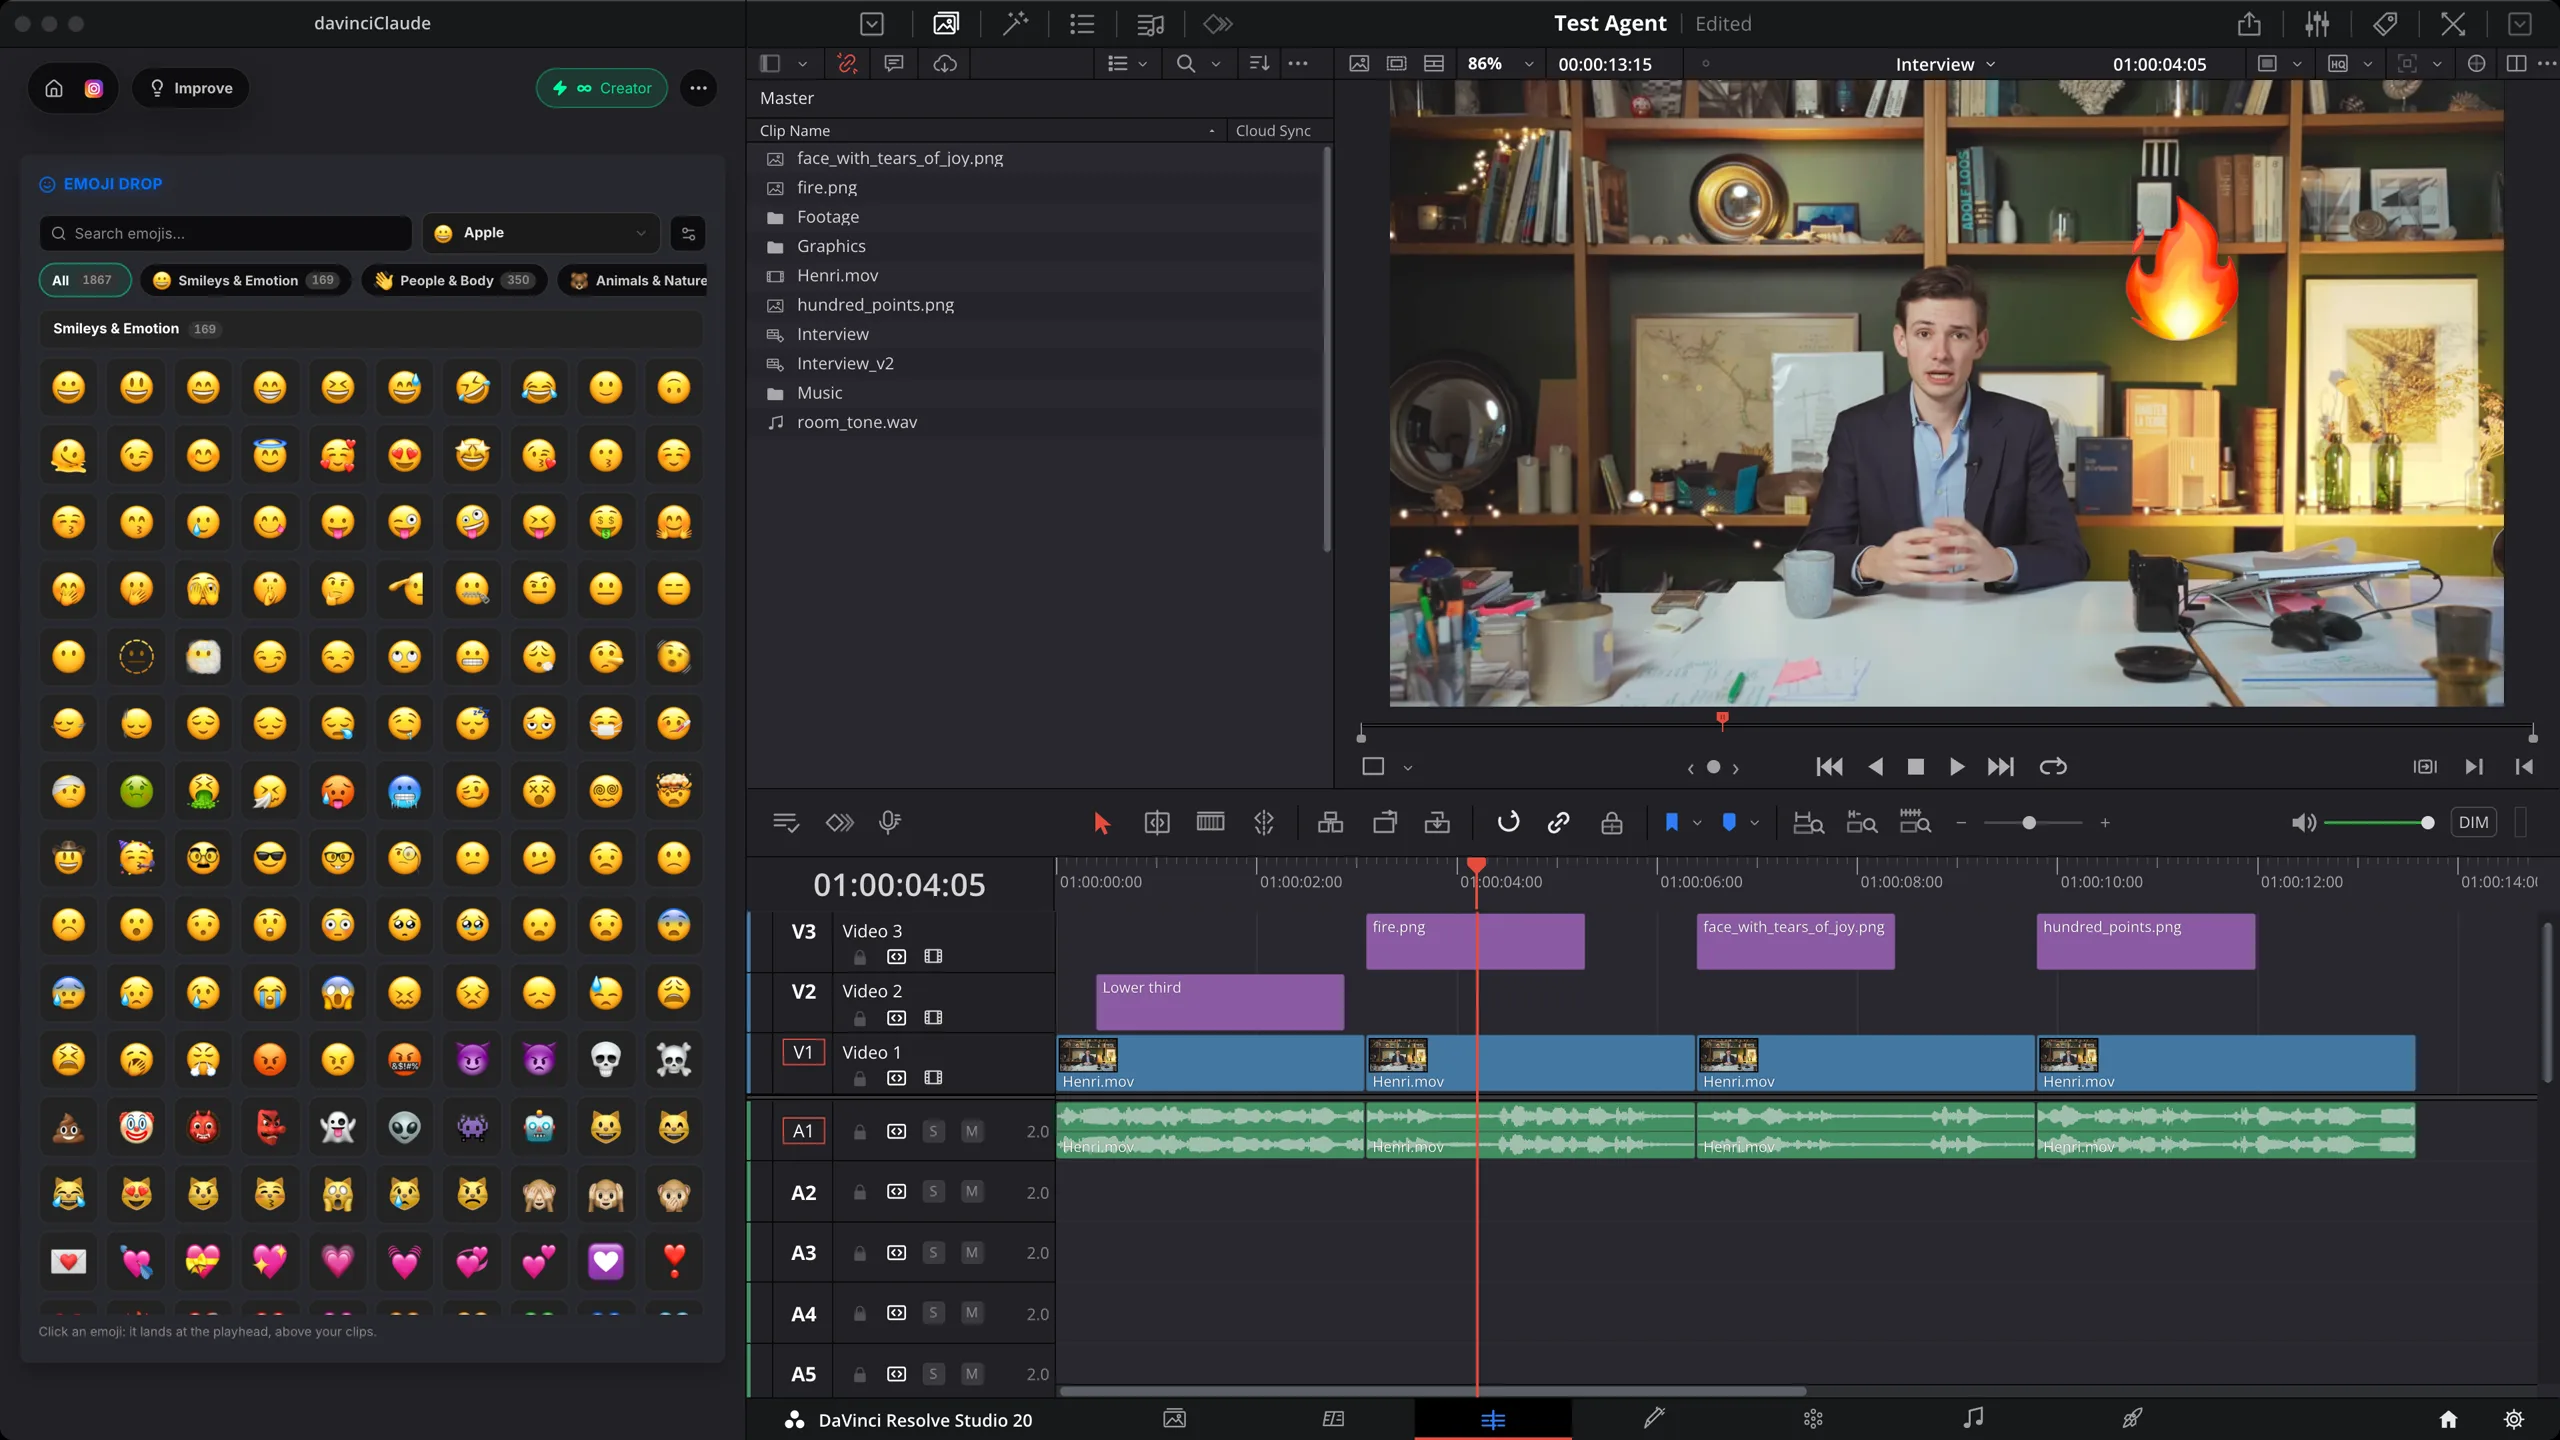Open the Apple emoji style dropdown
This screenshot has width=2560, height=1440.
(541, 233)
